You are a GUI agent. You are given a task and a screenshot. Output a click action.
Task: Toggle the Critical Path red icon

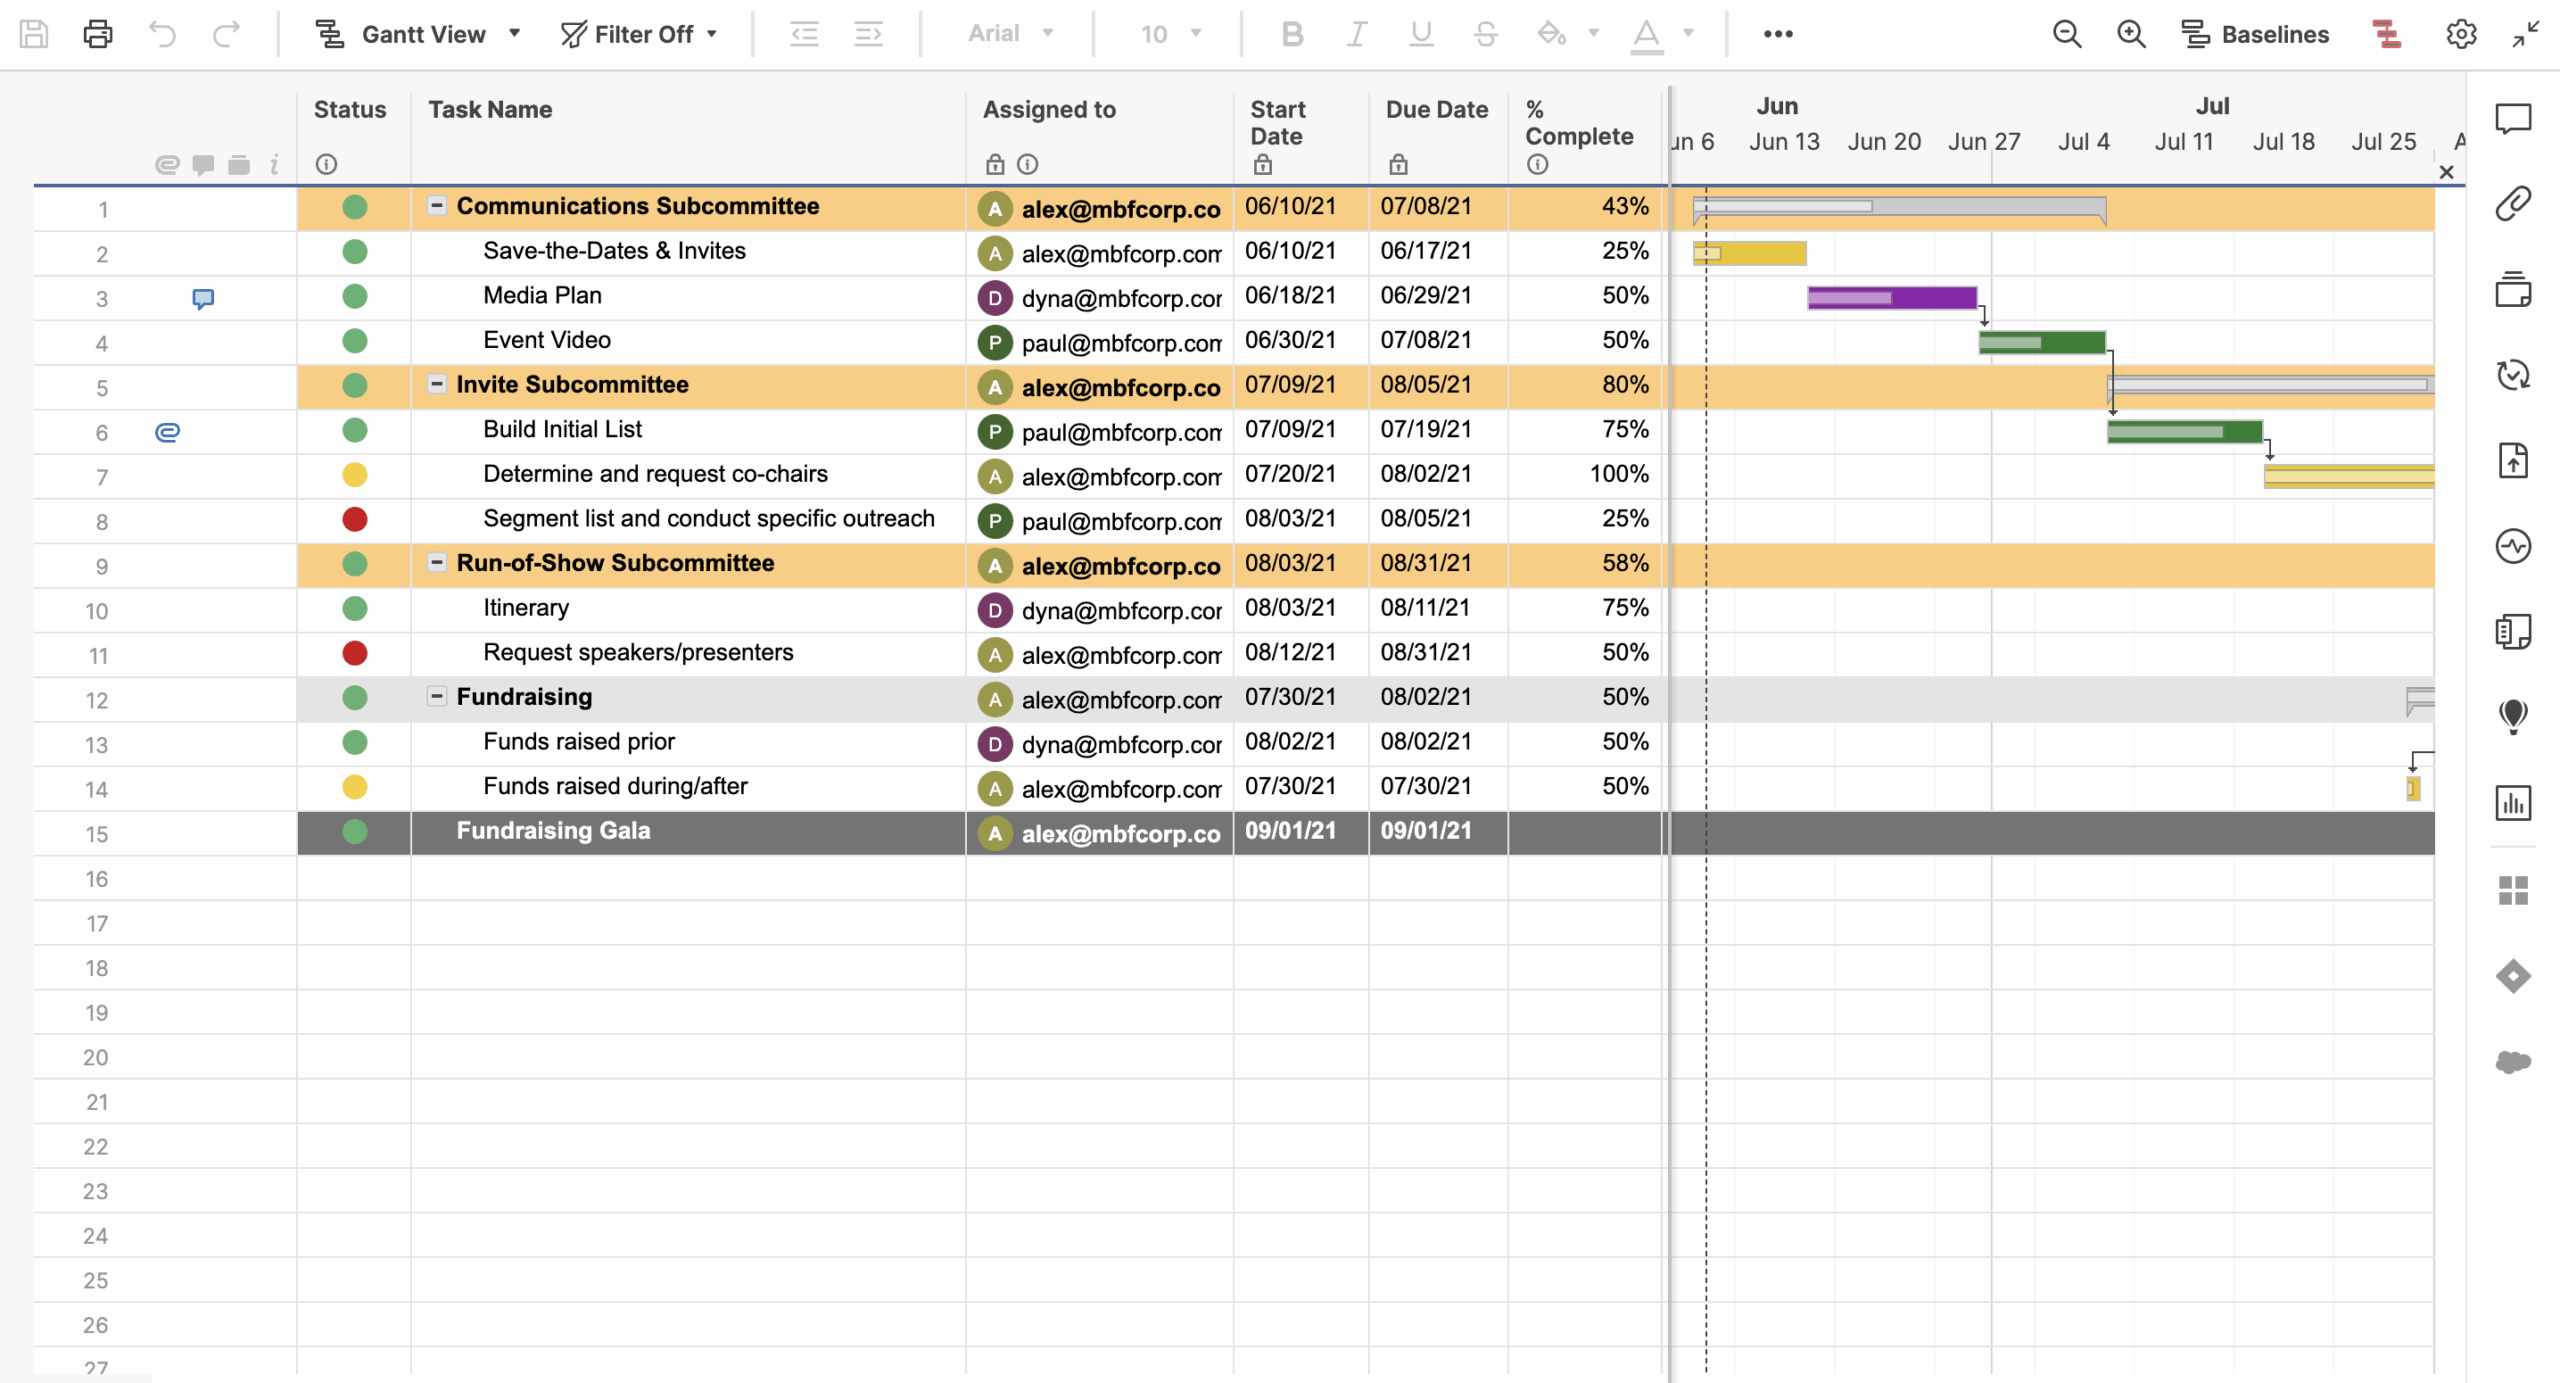[2387, 34]
